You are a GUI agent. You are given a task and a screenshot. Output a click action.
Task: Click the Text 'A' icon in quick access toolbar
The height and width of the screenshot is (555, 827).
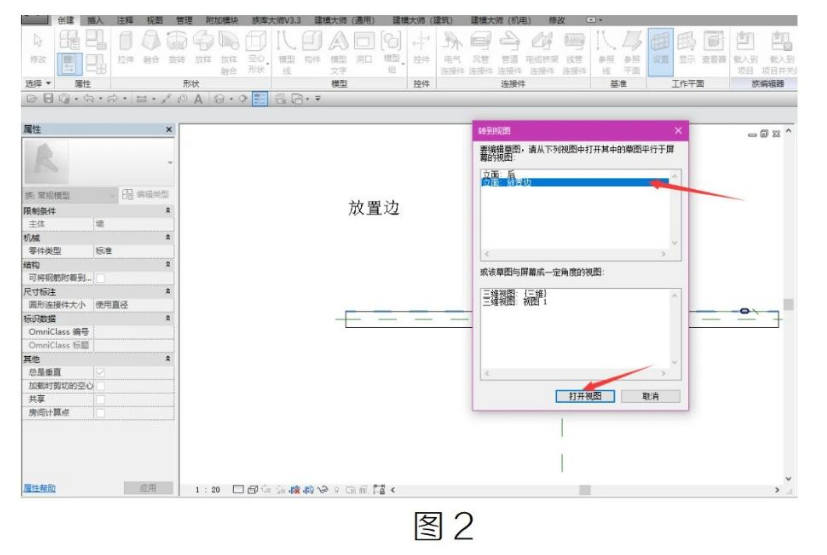click(x=198, y=99)
